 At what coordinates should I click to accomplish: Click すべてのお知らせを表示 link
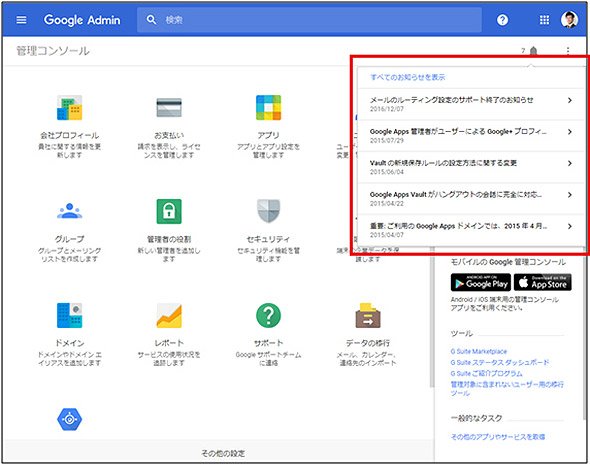(x=408, y=77)
